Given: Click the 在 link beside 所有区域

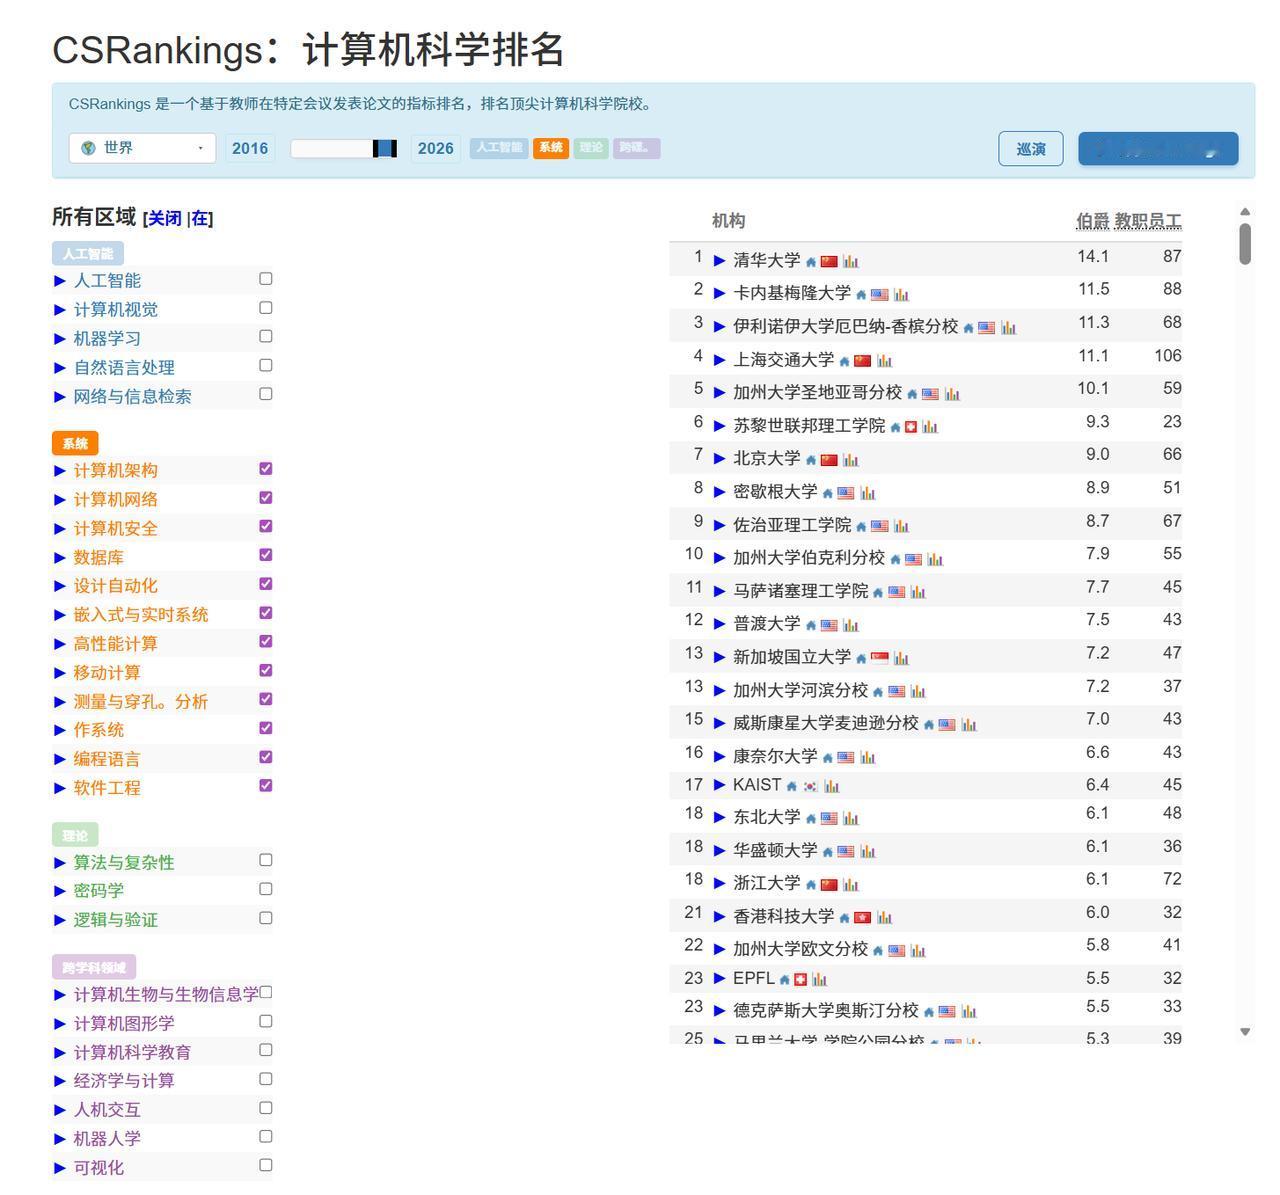Looking at the screenshot, I should [x=200, y=218].
